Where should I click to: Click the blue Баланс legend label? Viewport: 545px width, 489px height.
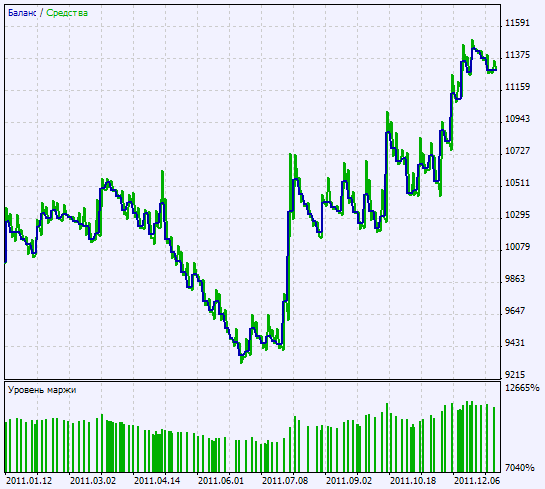(x=22, y=13)
